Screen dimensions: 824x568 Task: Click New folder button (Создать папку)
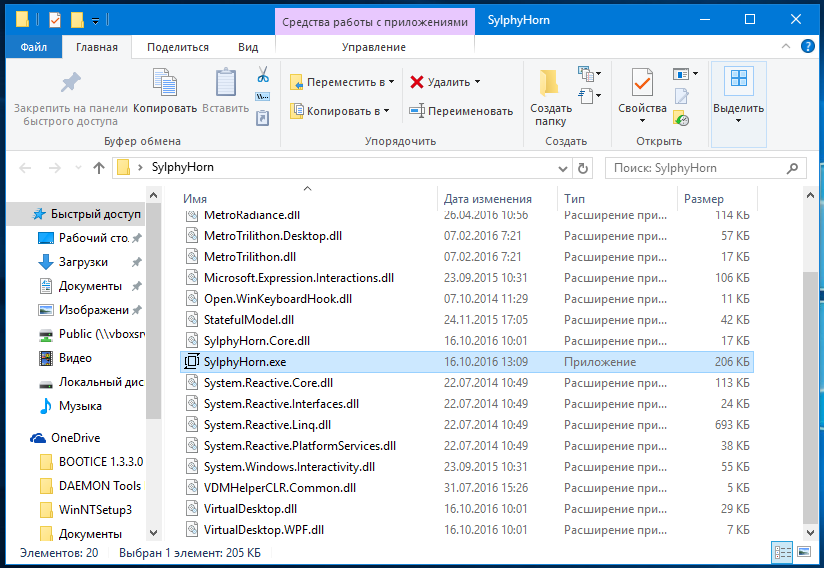(x=550, y=98)
